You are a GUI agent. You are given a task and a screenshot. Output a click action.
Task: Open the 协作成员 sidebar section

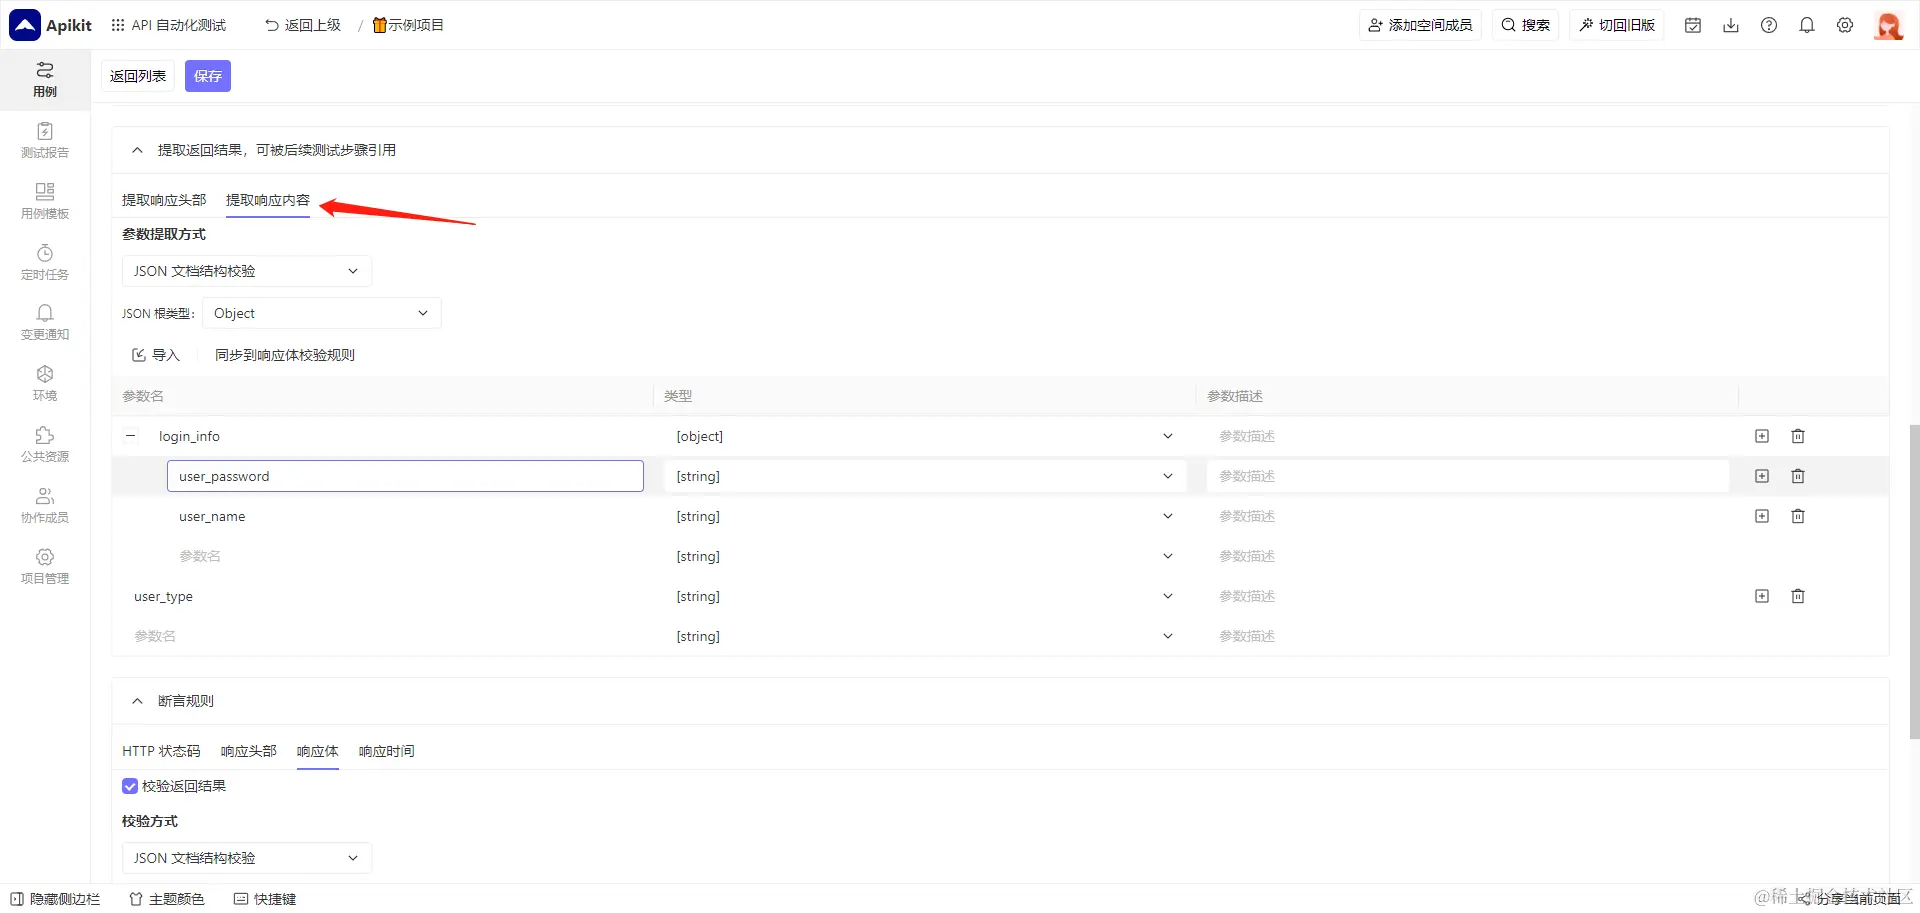coord(45,505)
